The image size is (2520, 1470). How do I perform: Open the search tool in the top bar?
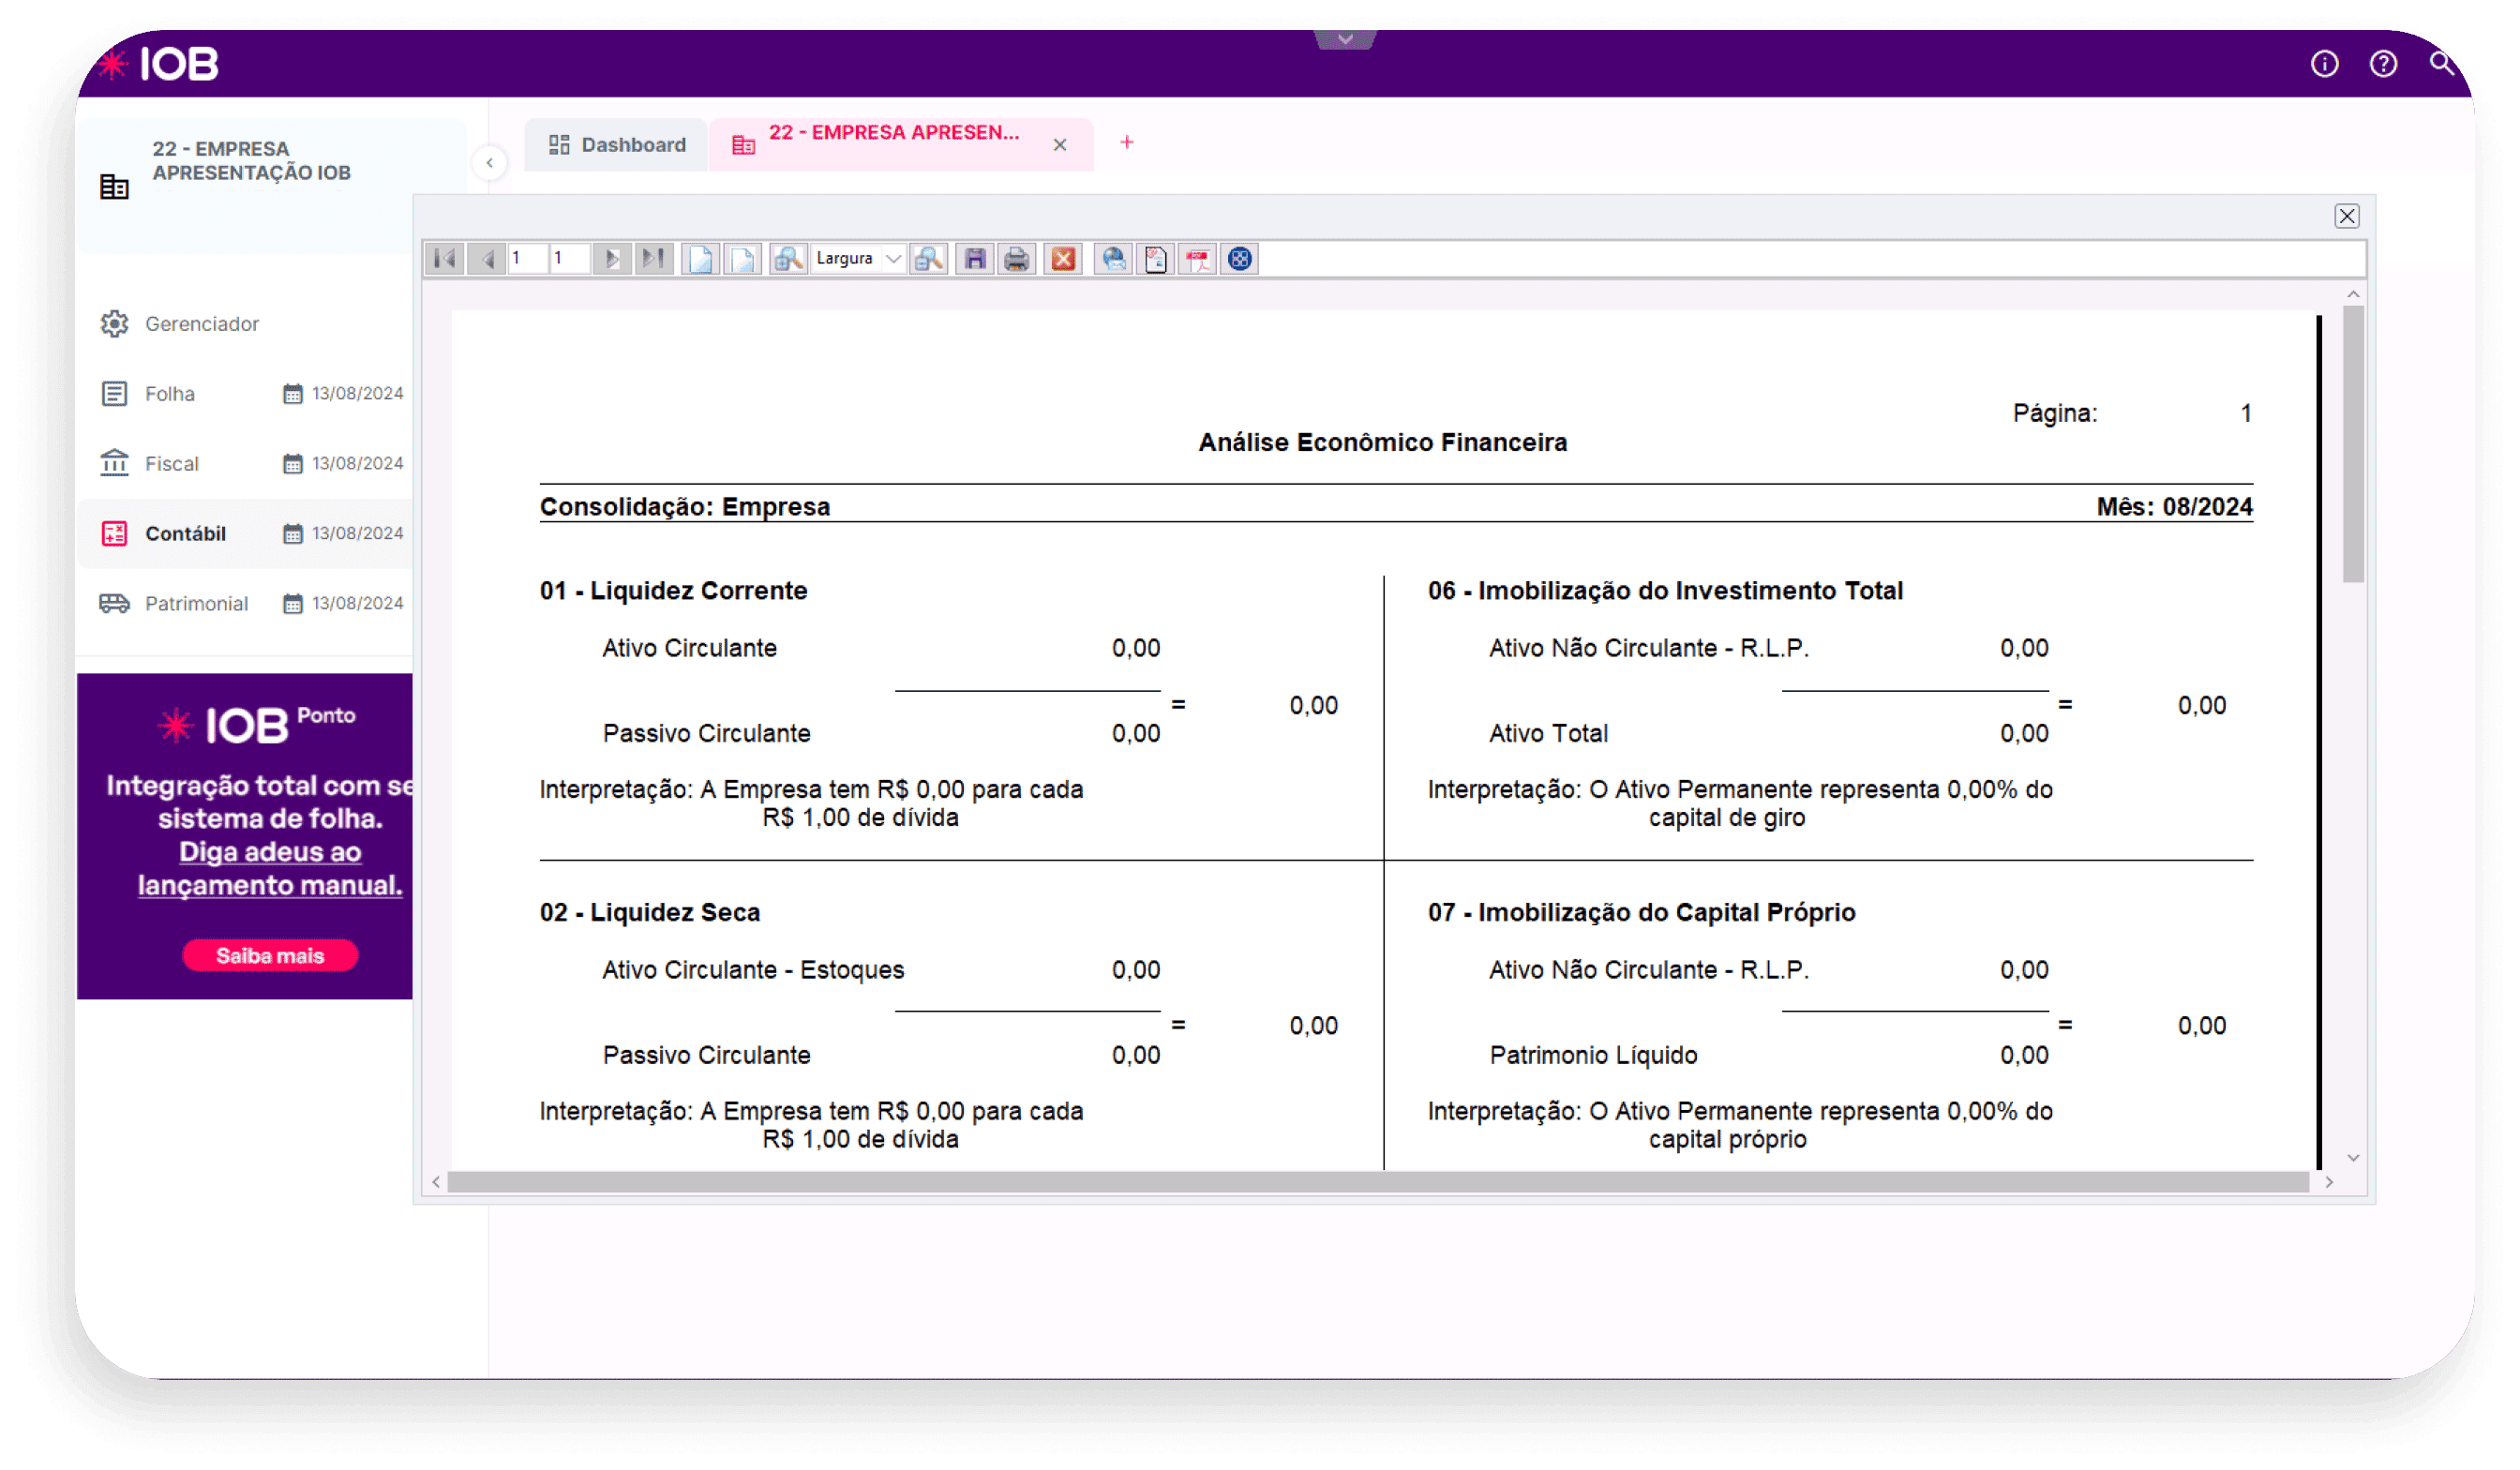pos(2442,63)
